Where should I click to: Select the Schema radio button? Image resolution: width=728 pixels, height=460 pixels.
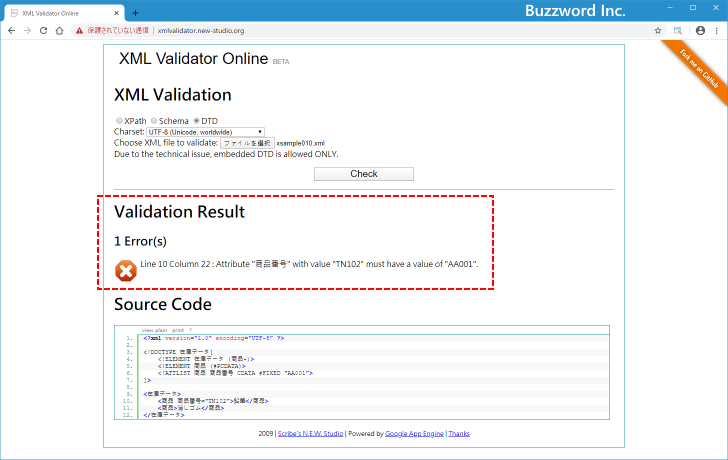click(x=154, y=121)
